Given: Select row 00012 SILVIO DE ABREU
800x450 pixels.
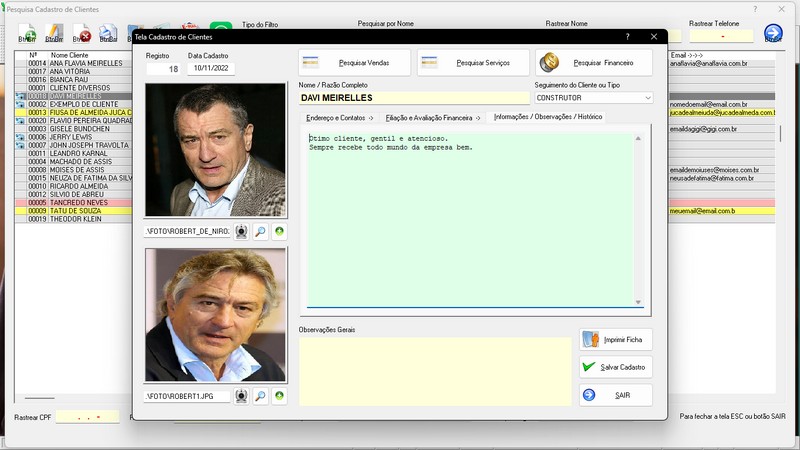Looking at the screenshot, I should (x=75, y=194).
